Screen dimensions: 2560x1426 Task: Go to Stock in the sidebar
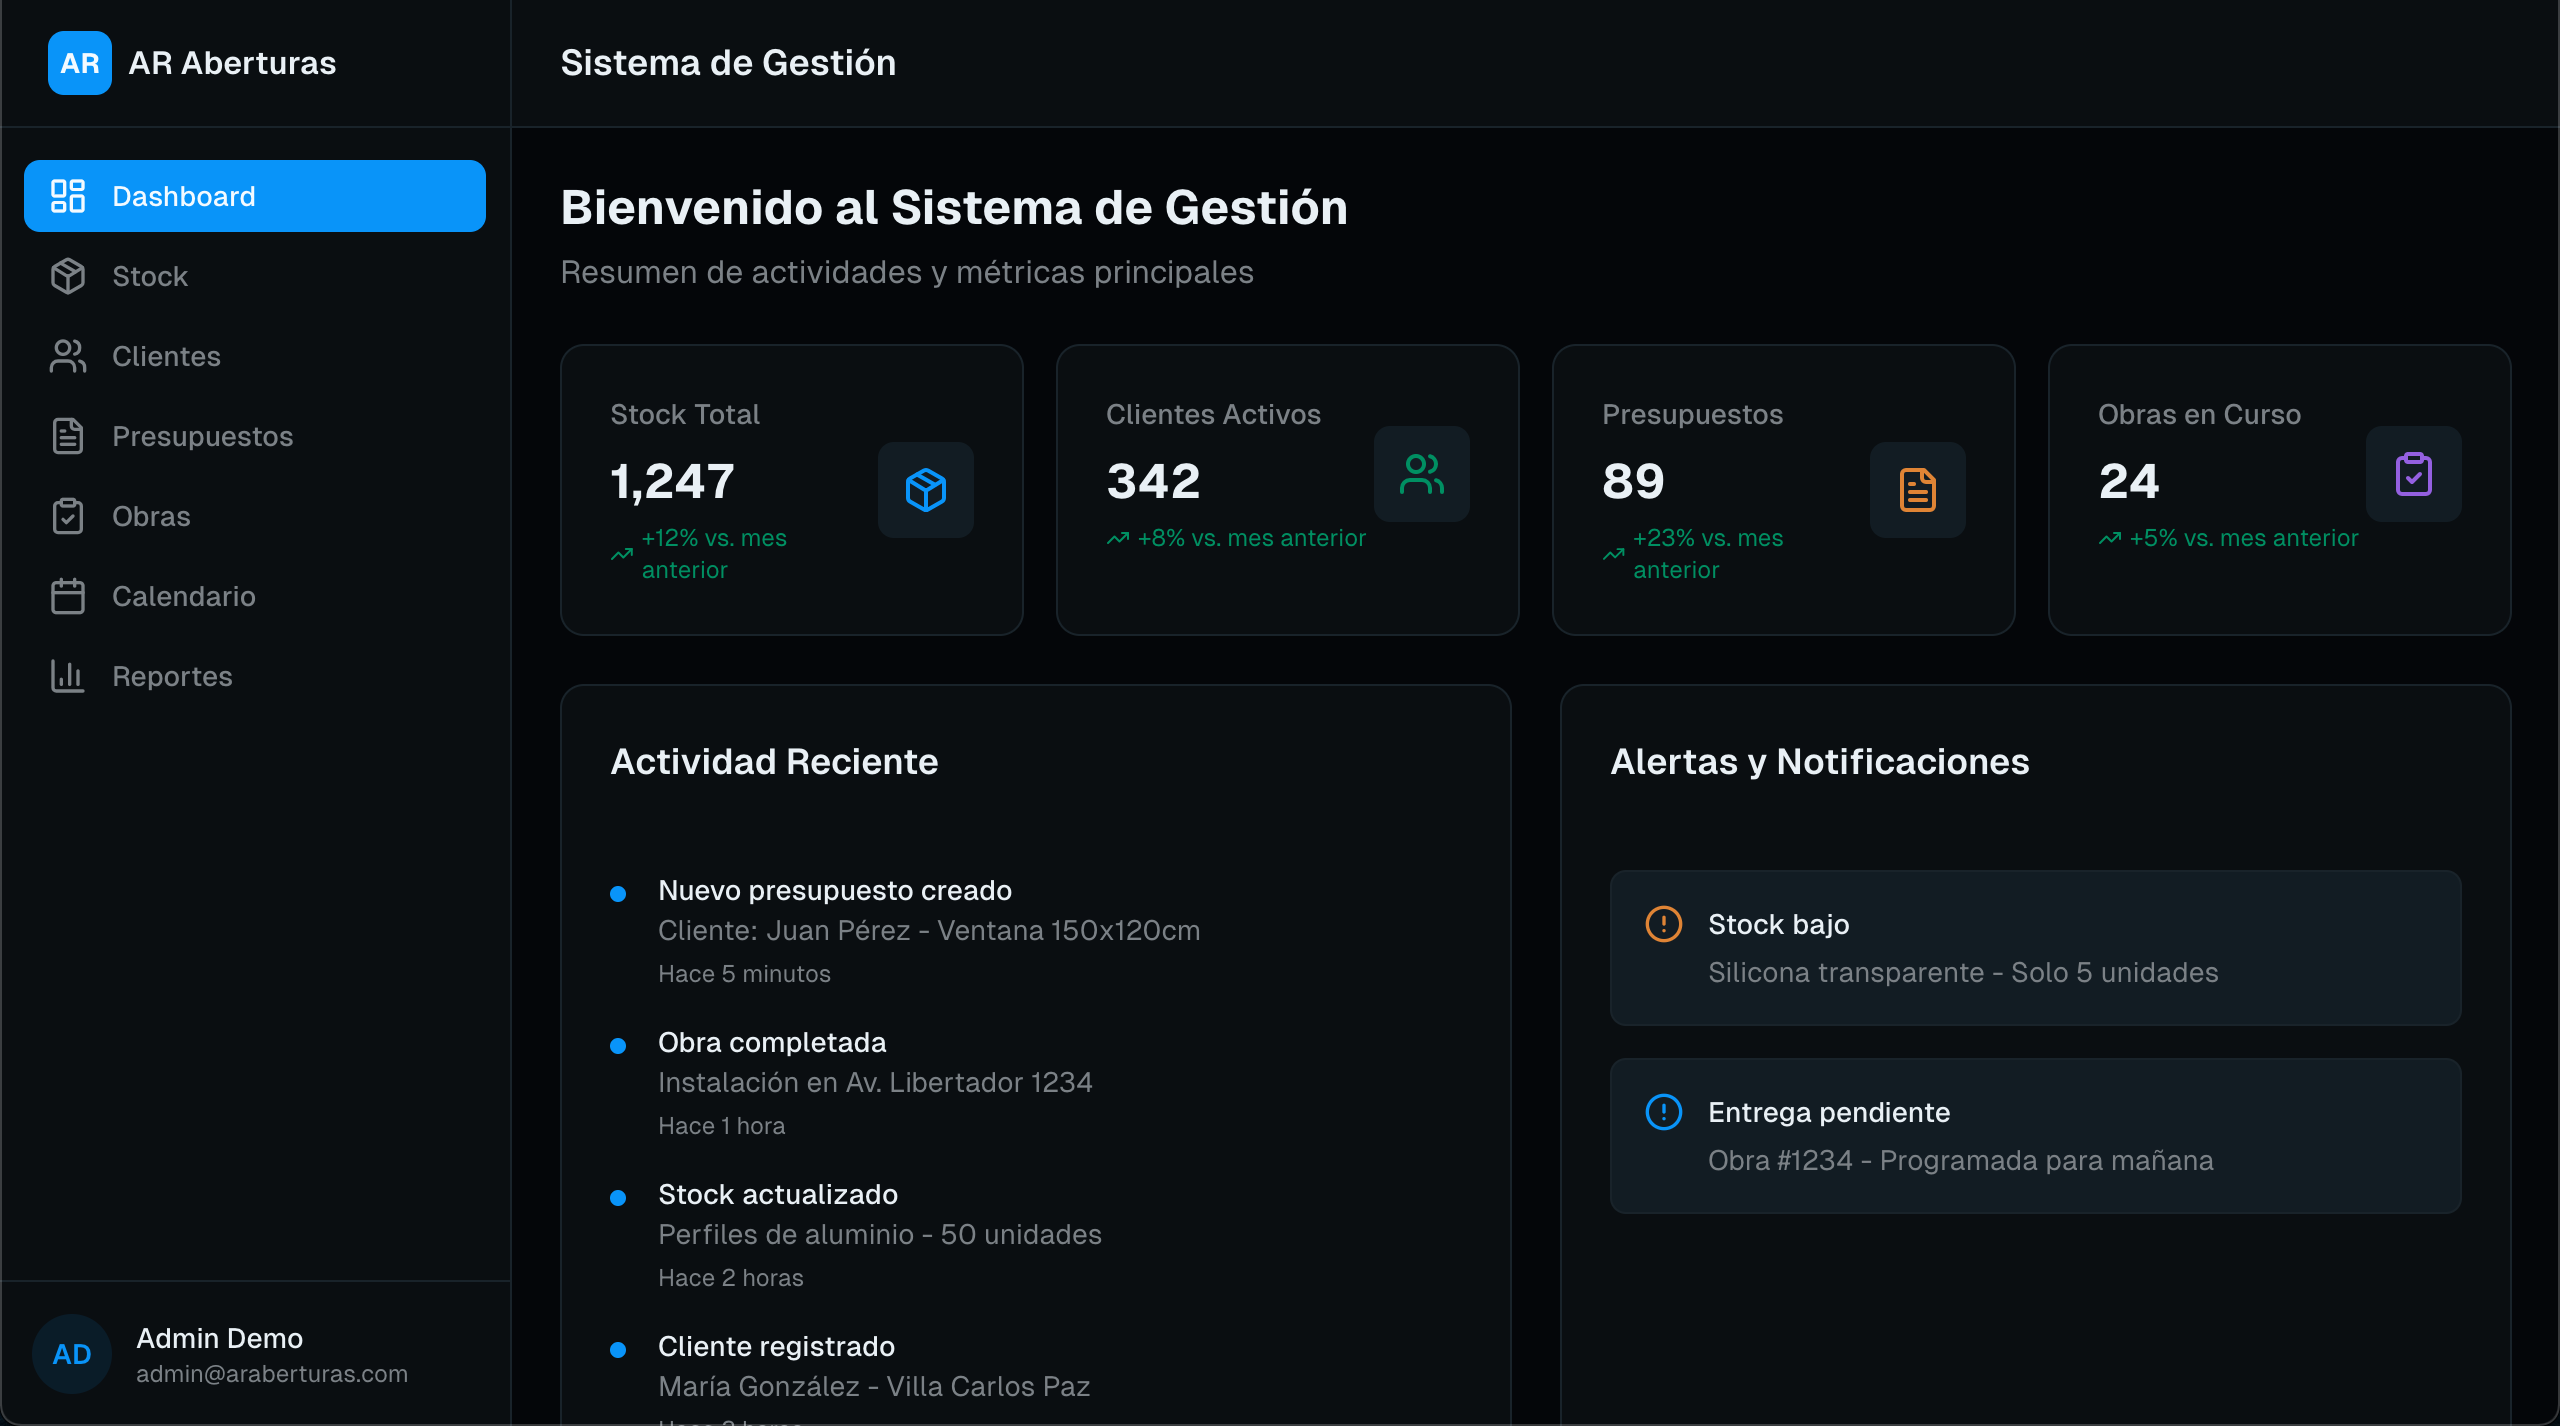point(150,277)
